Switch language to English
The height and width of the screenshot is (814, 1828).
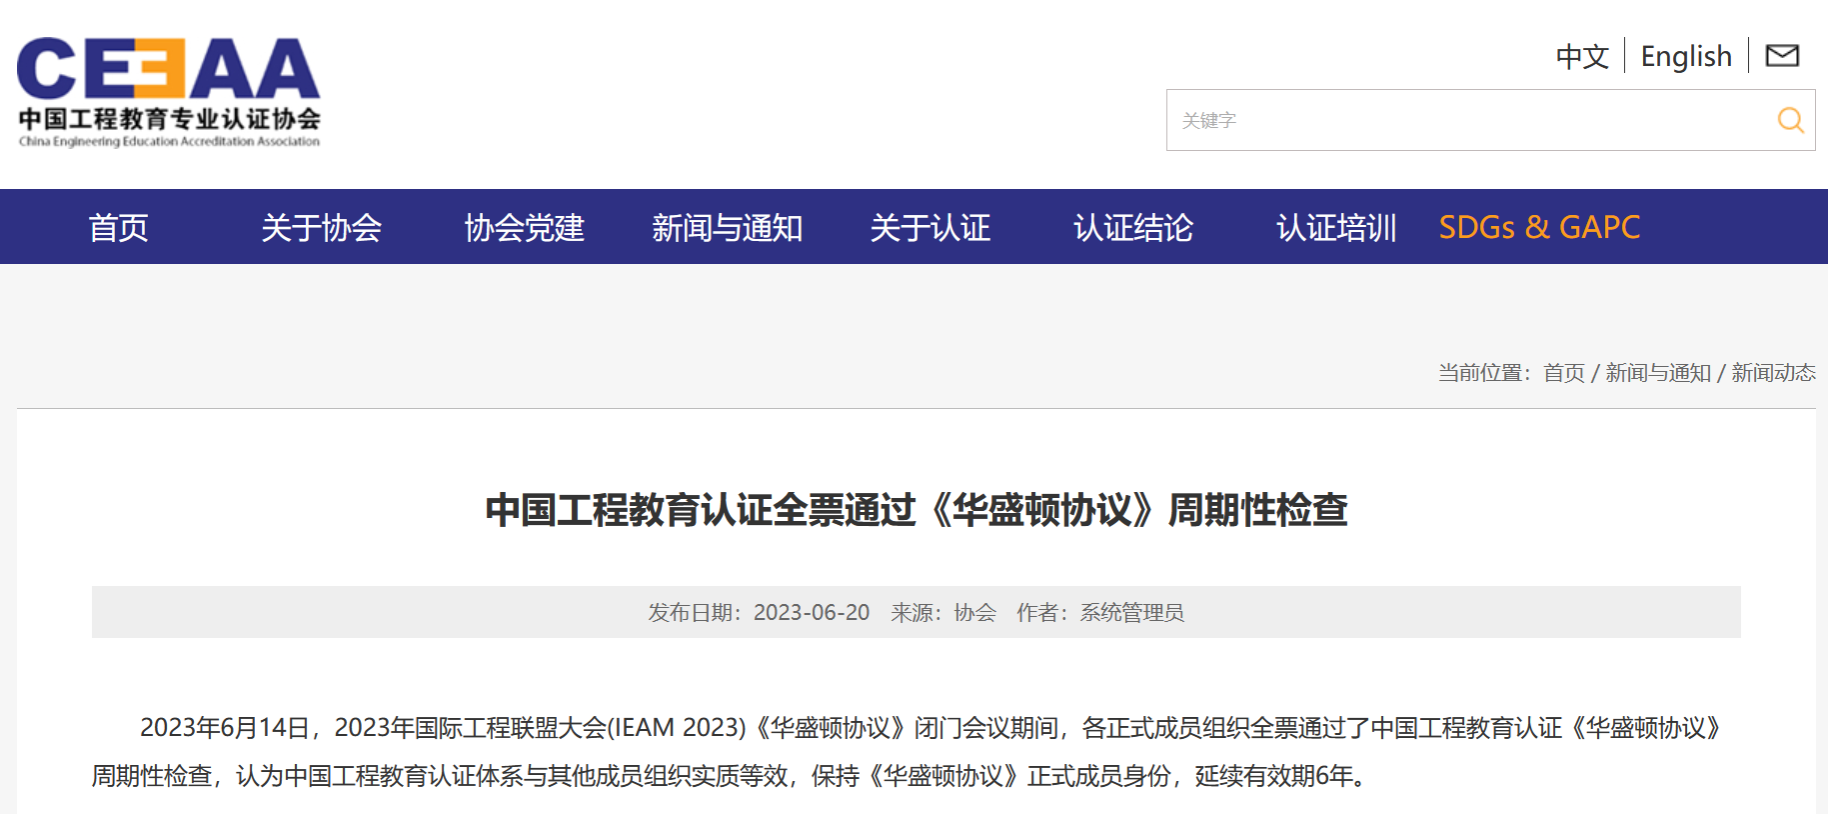[1686, 57]
